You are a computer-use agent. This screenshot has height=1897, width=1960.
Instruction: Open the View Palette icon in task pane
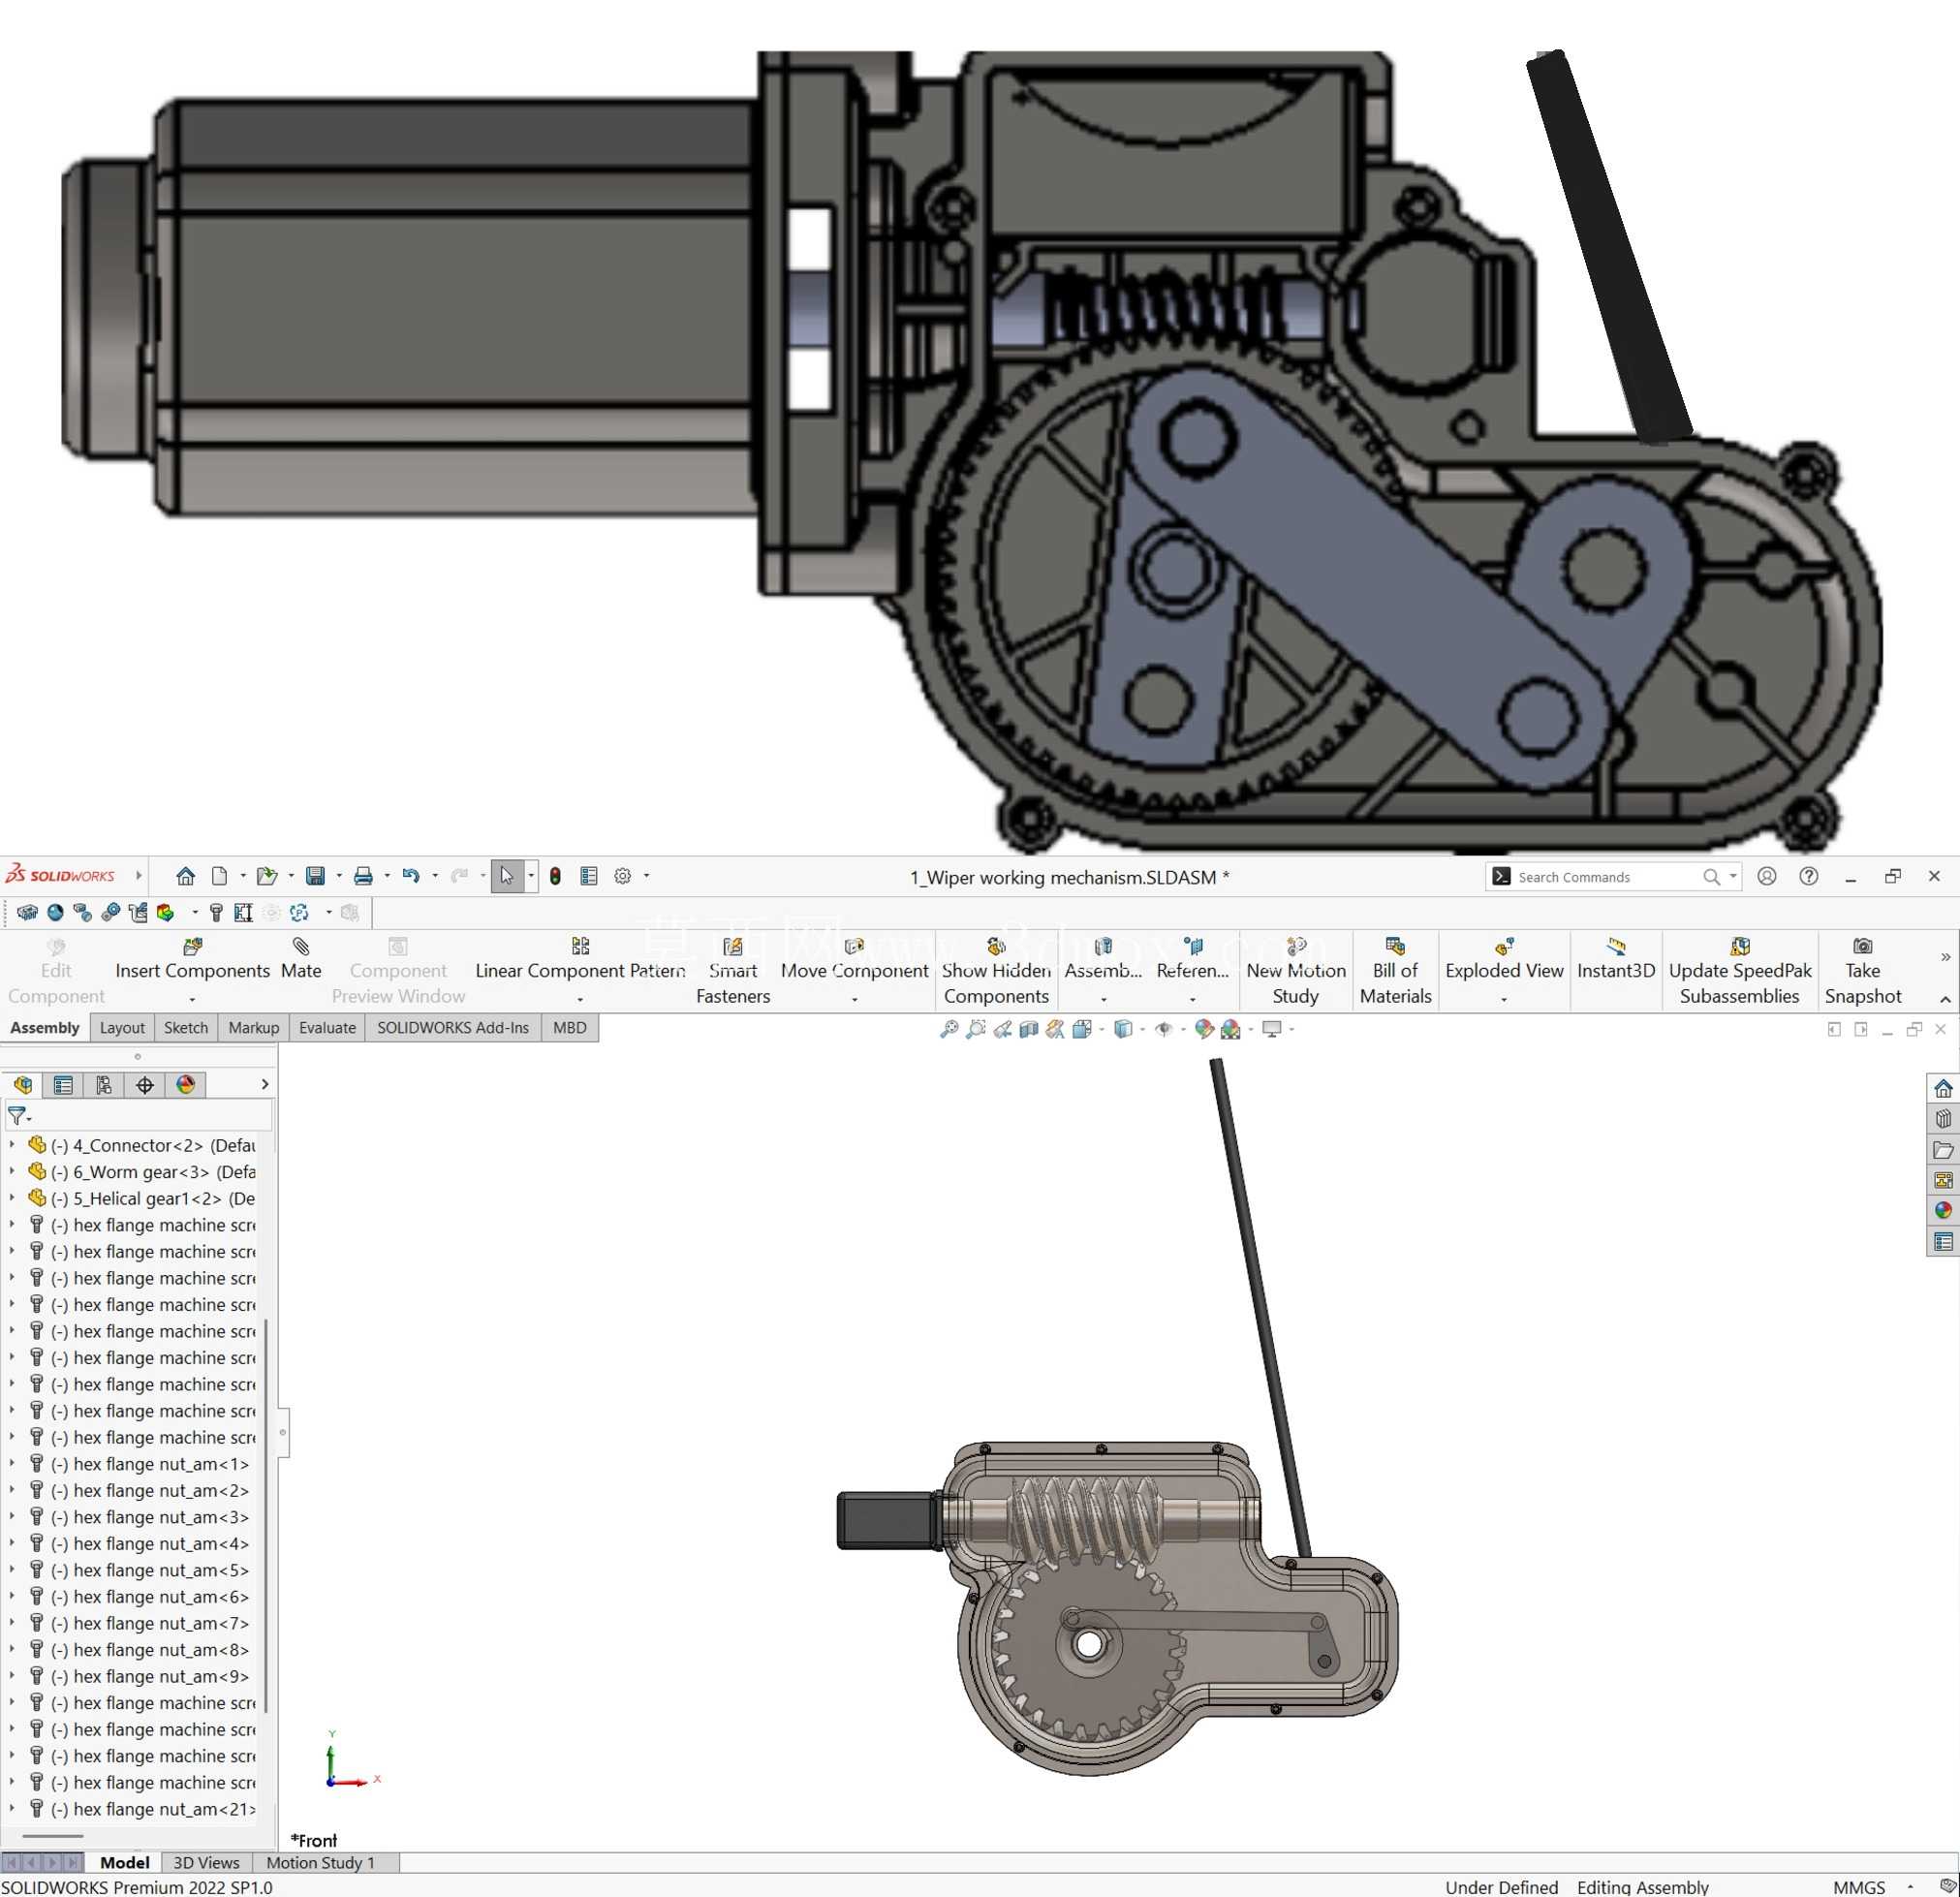click(x=1943, y=1181)
